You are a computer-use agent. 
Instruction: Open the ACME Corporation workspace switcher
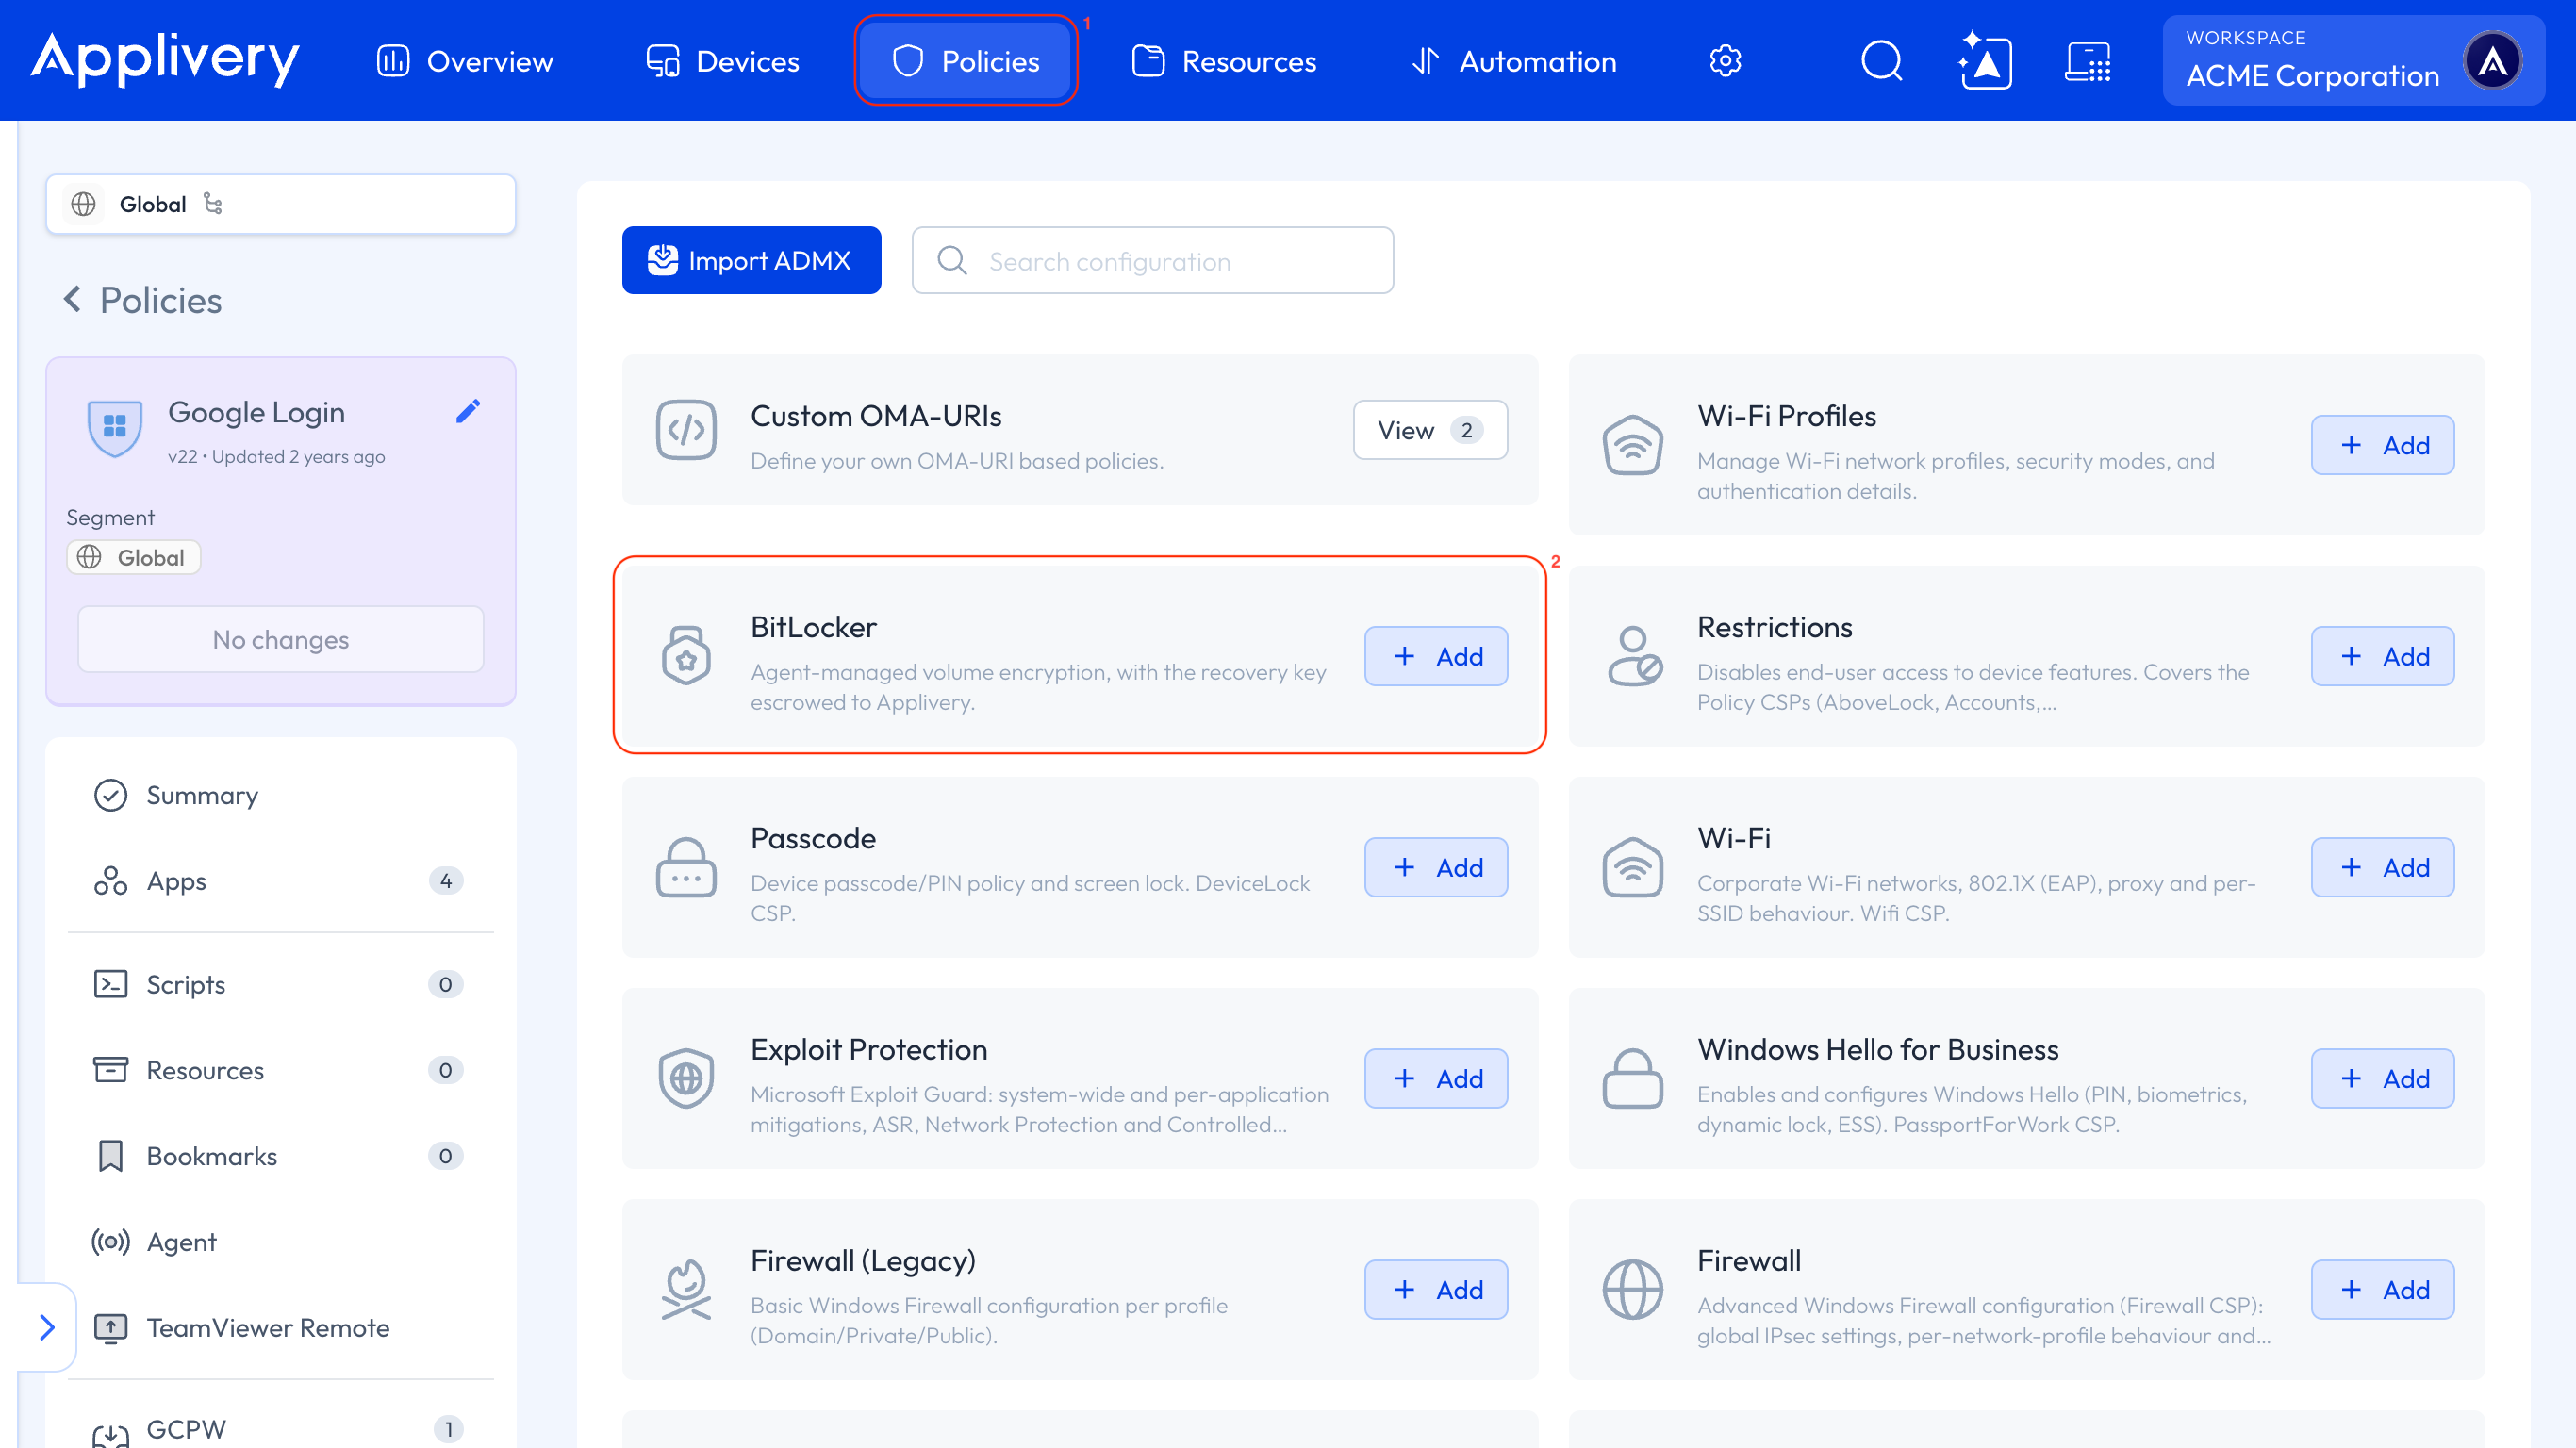tap(2353, 61)
